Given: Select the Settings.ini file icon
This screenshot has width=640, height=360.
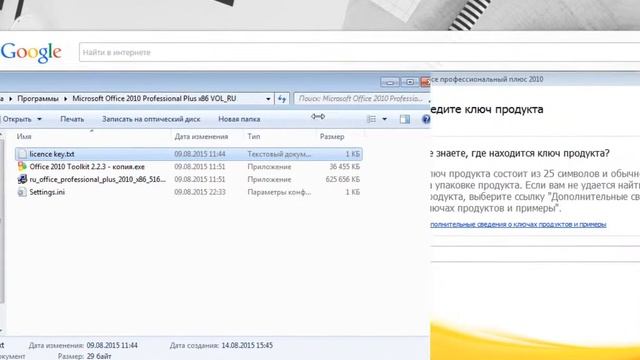Looking at the screenshot, I should click(22, 192).
